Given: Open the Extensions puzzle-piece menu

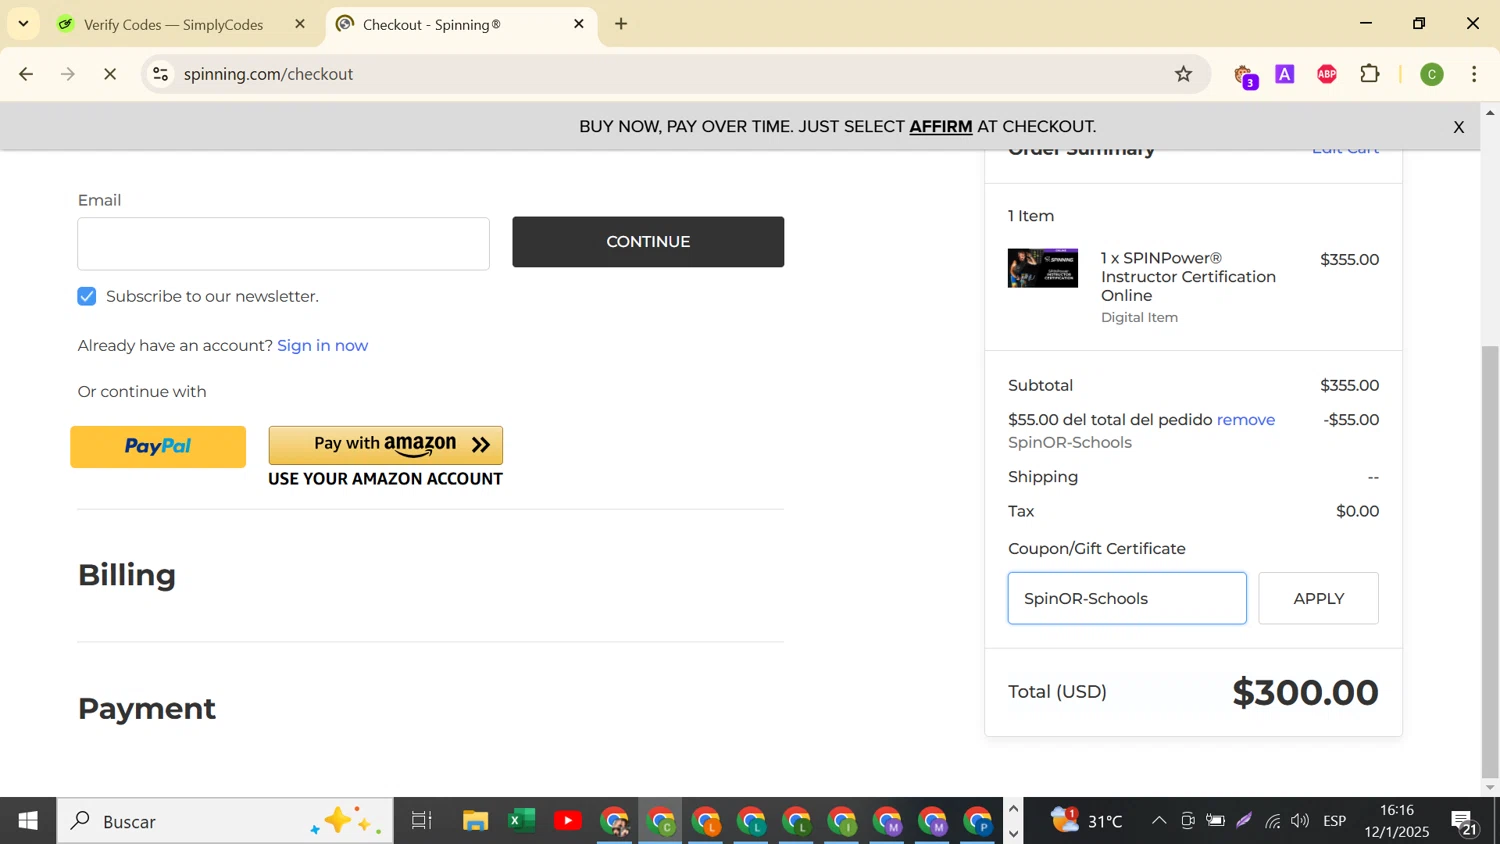Looking at the screenshot, I should (1370, 74).
